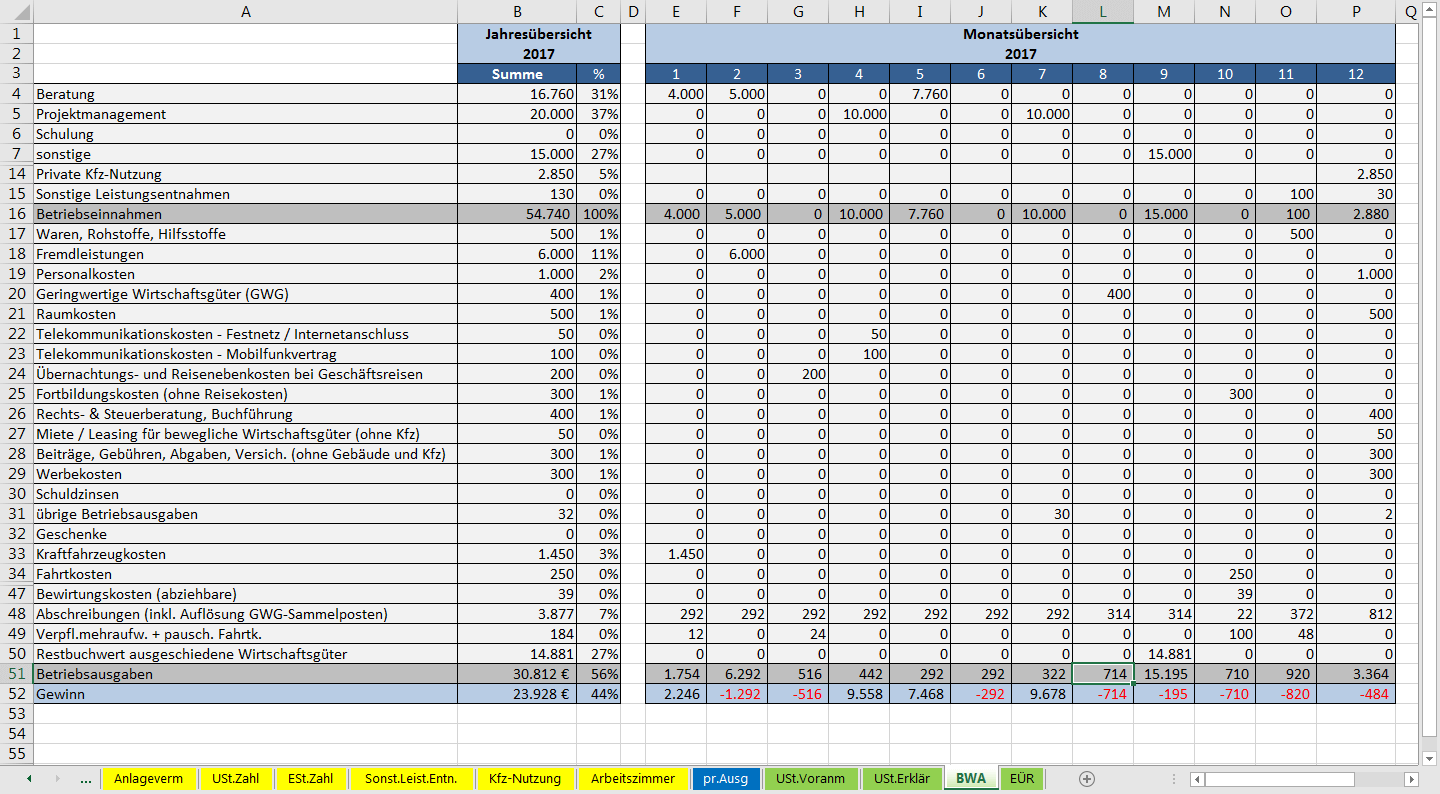This screenshot has width=1440, height=794.
Task: Open the USt.Erklär sheet tab
Action: click(x=901, y=779)
